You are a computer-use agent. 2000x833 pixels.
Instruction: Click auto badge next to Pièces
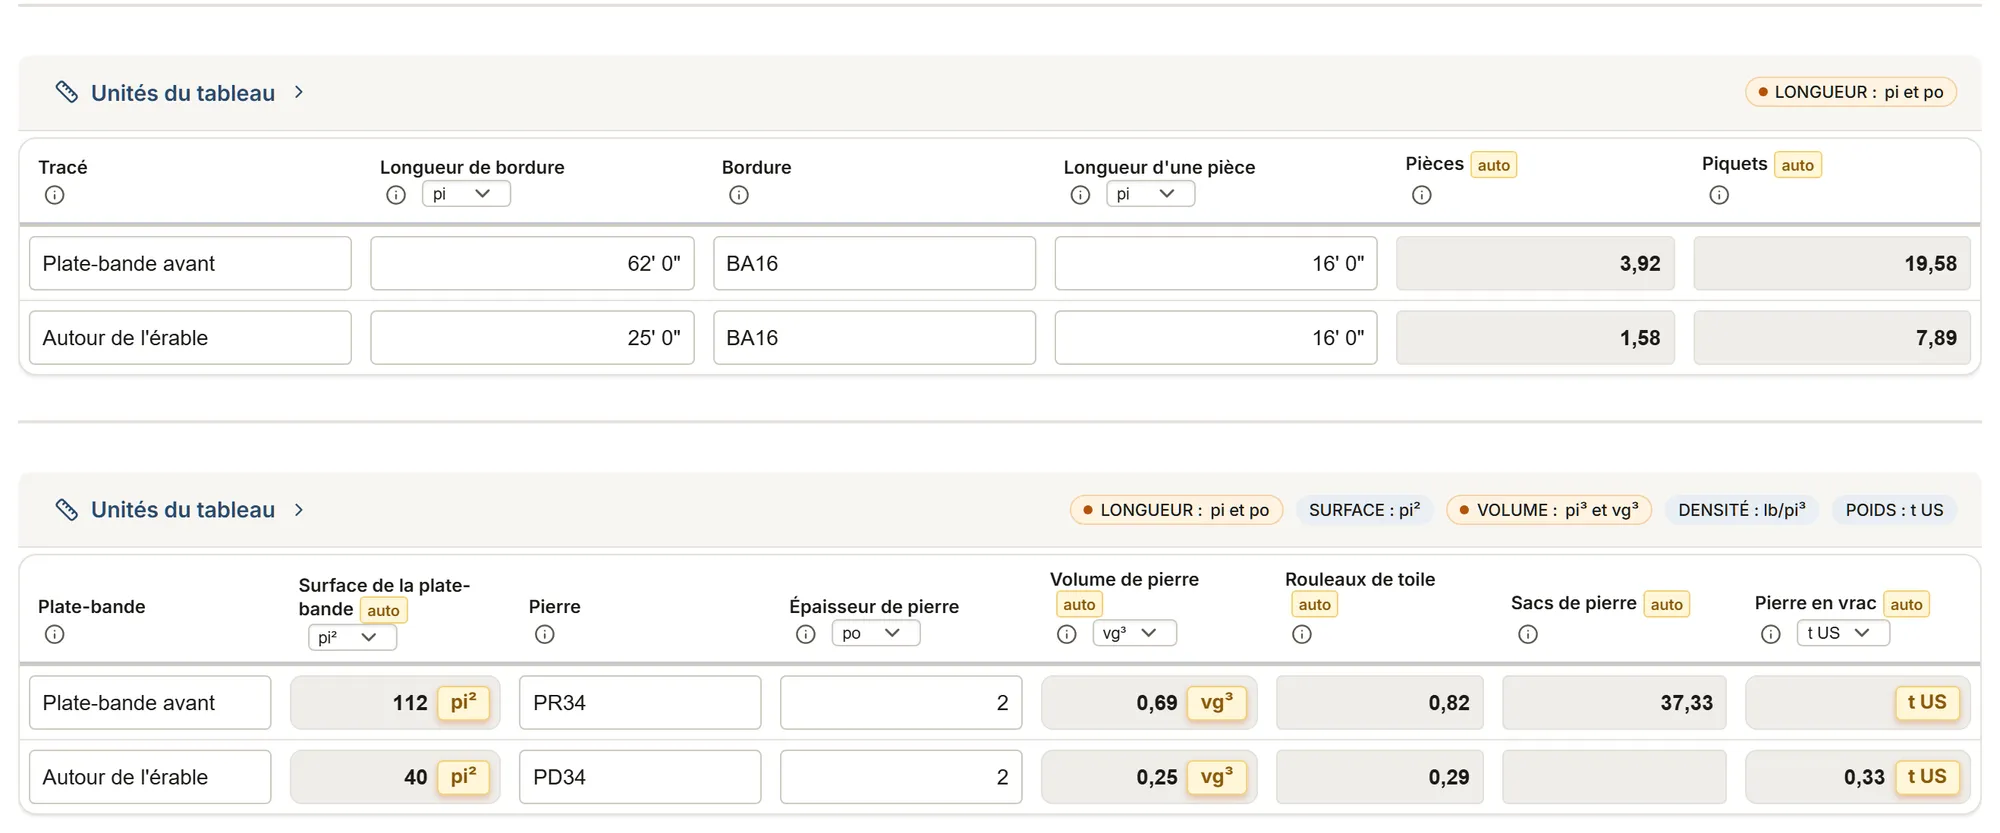pyautogui.click(x=1494, y=165)
